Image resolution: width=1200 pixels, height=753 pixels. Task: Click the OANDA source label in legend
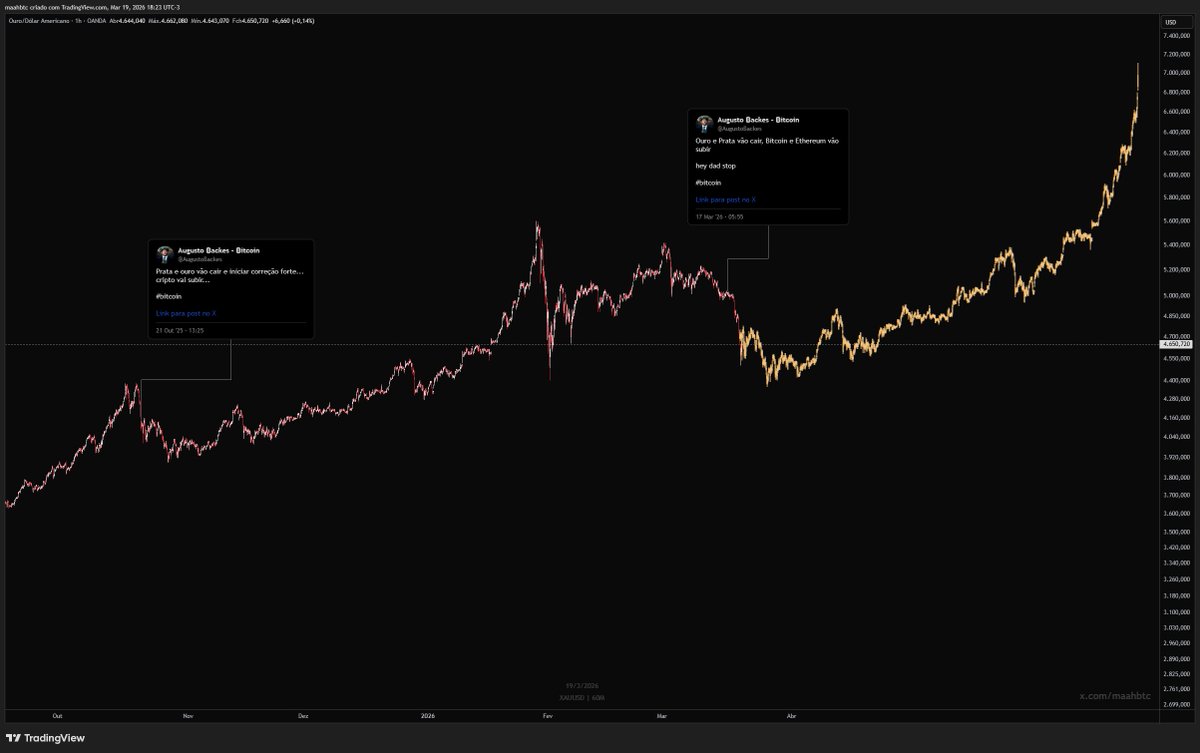[97, 21]
